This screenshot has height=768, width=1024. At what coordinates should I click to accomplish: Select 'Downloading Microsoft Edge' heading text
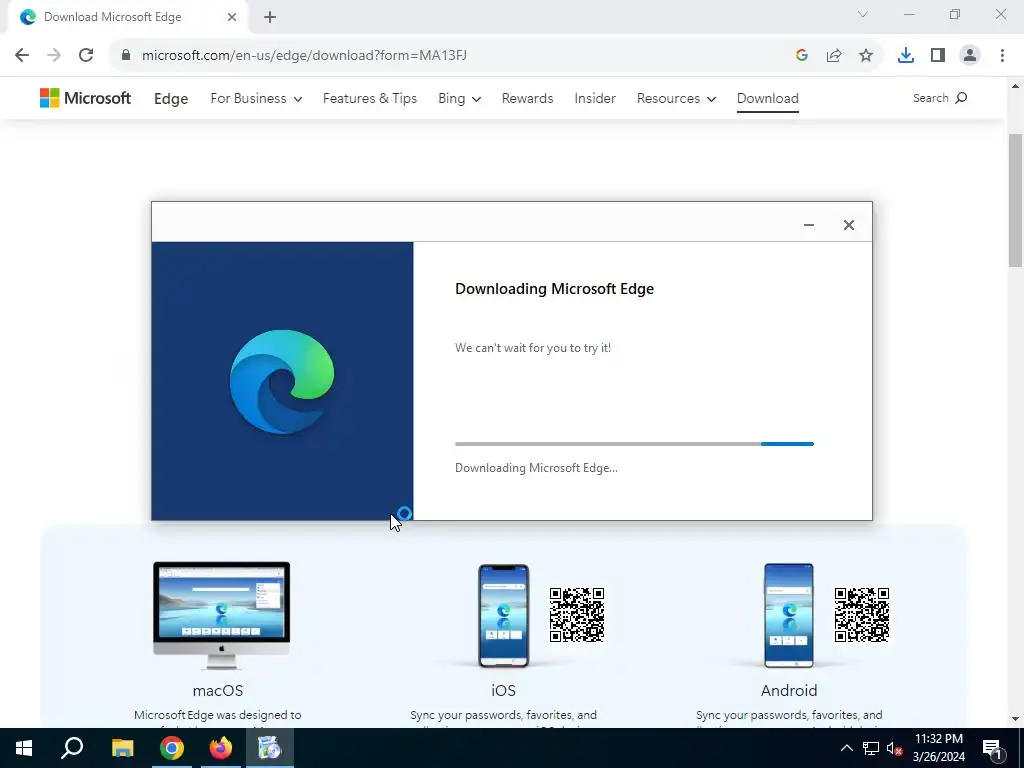point(554,289)
